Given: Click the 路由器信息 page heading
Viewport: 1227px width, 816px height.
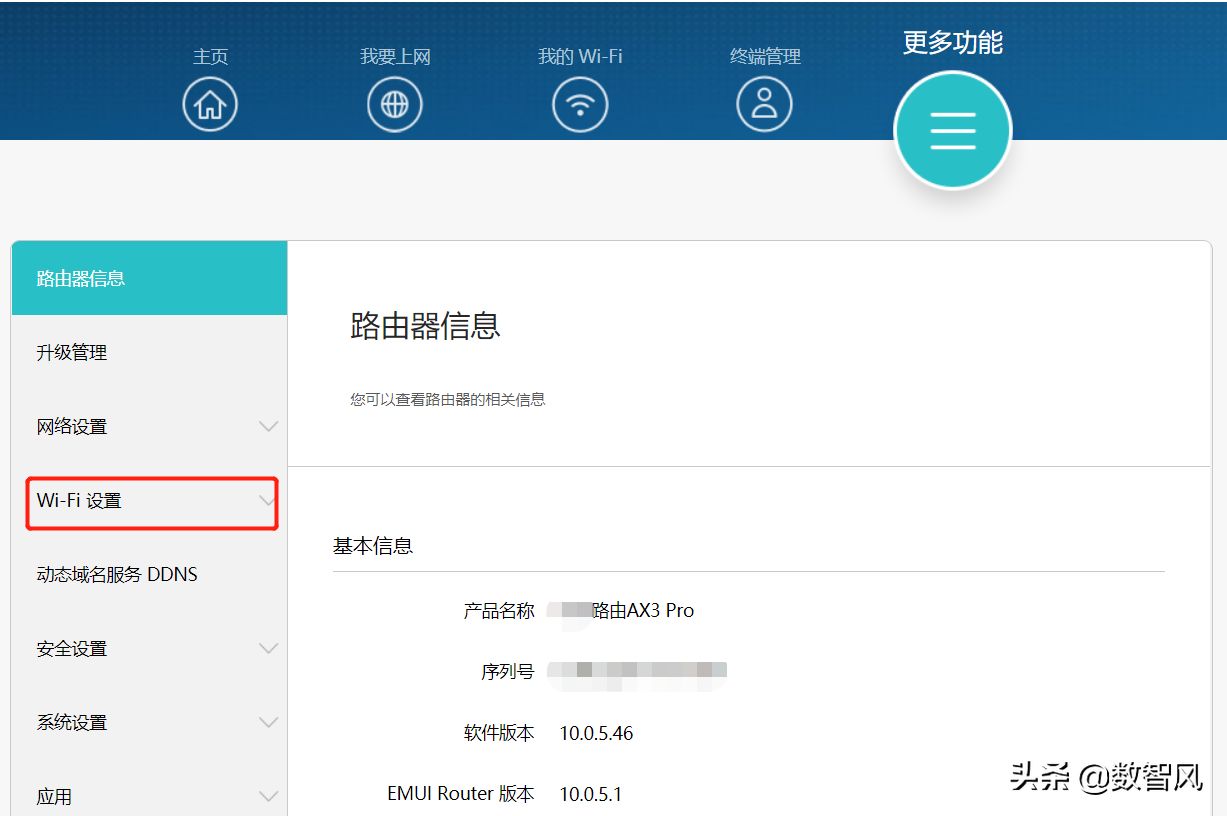Looking at the screenshot, I should pyautogui.click(x=425, y=326).
